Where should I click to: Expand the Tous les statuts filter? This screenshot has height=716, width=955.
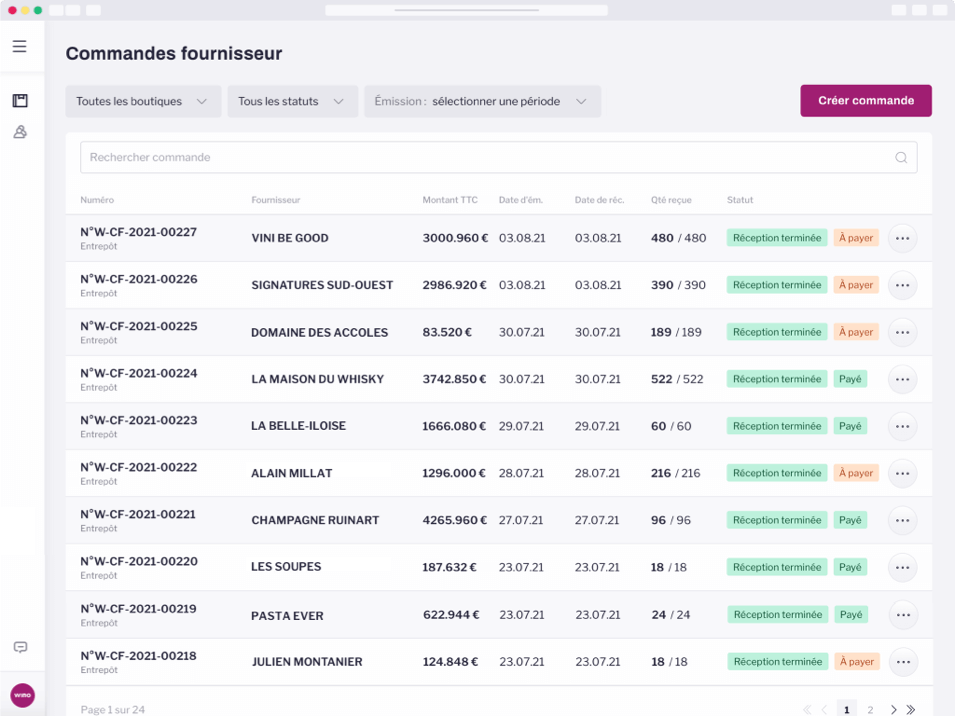[292, 101]
